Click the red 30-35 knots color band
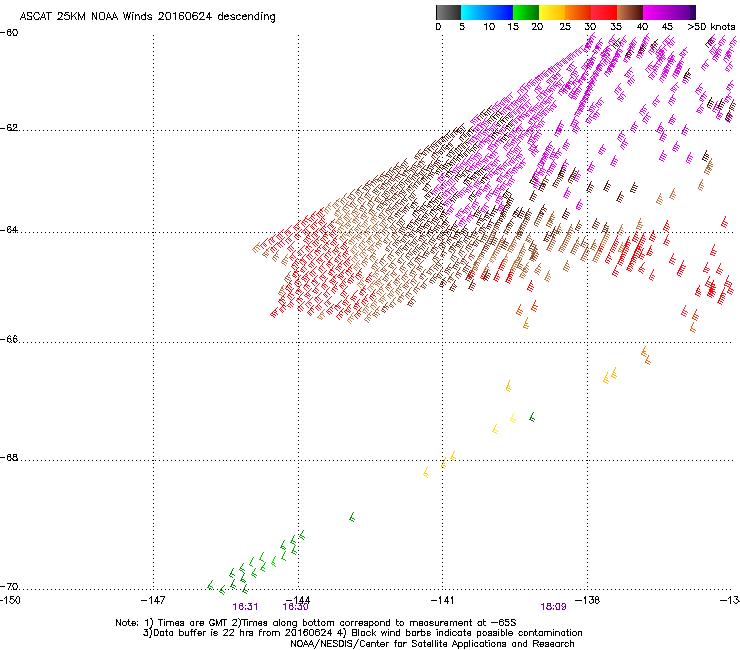The width and height of the screenshot is (740, 650). tap(604, 12)
